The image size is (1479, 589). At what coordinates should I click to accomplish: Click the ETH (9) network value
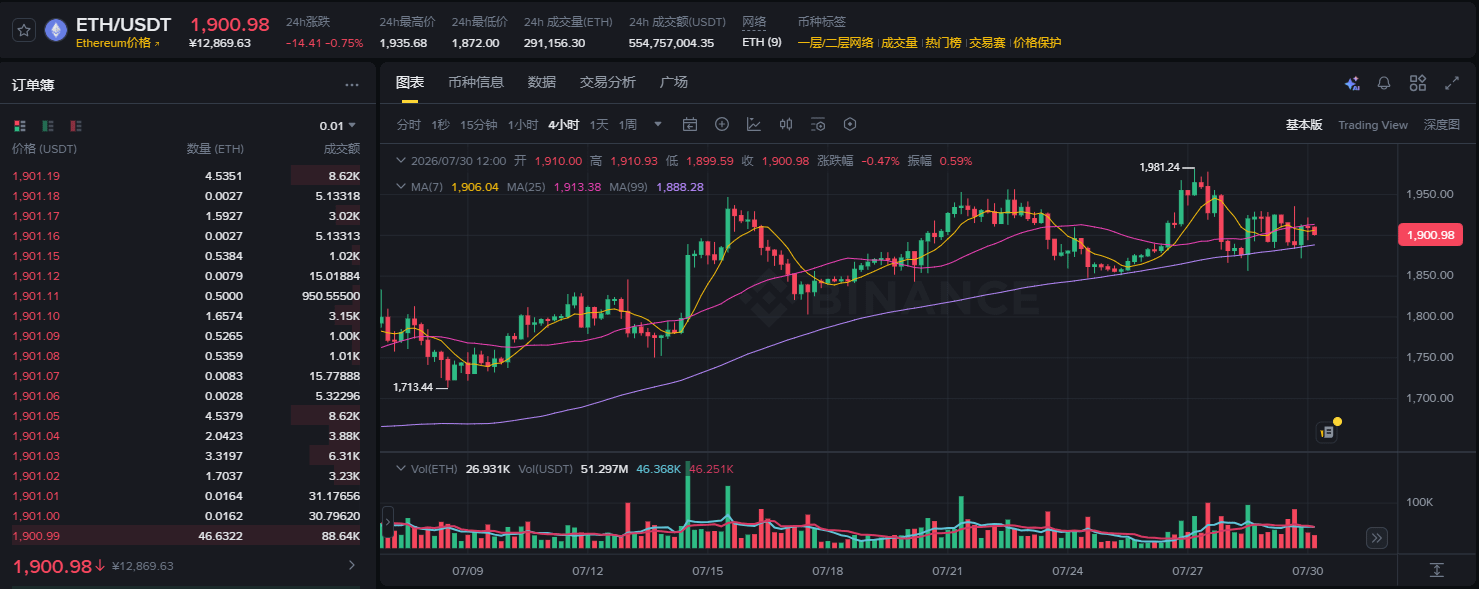click(x=762, y=43)
